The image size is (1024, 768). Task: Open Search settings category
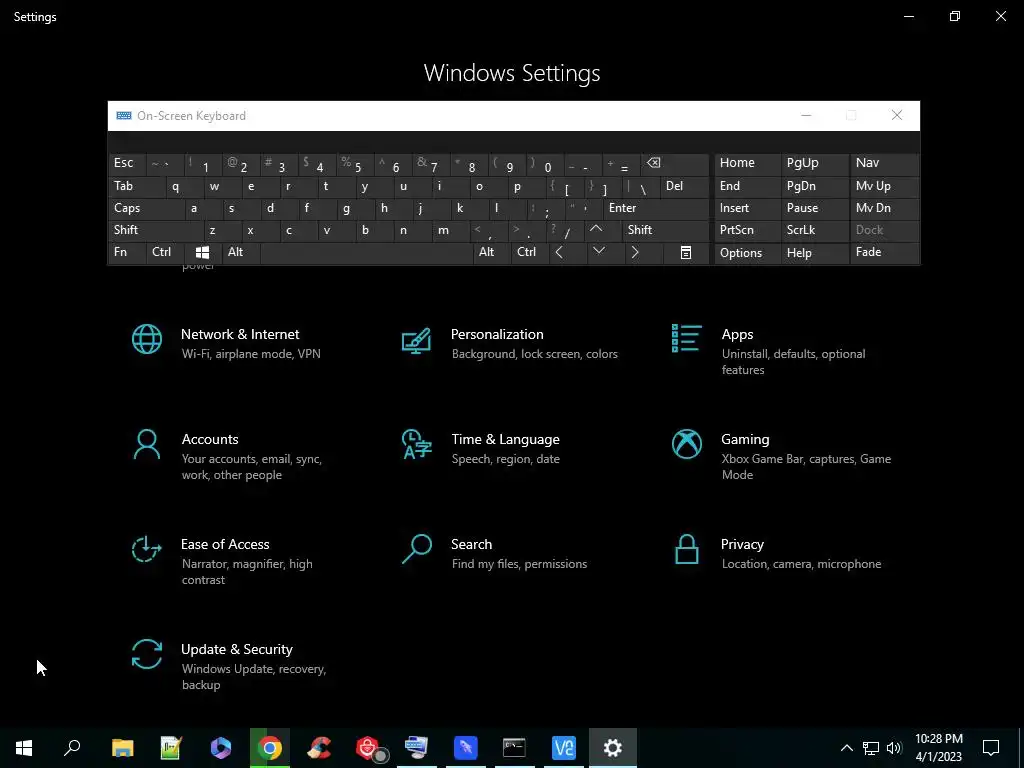(x=494, y=554)
